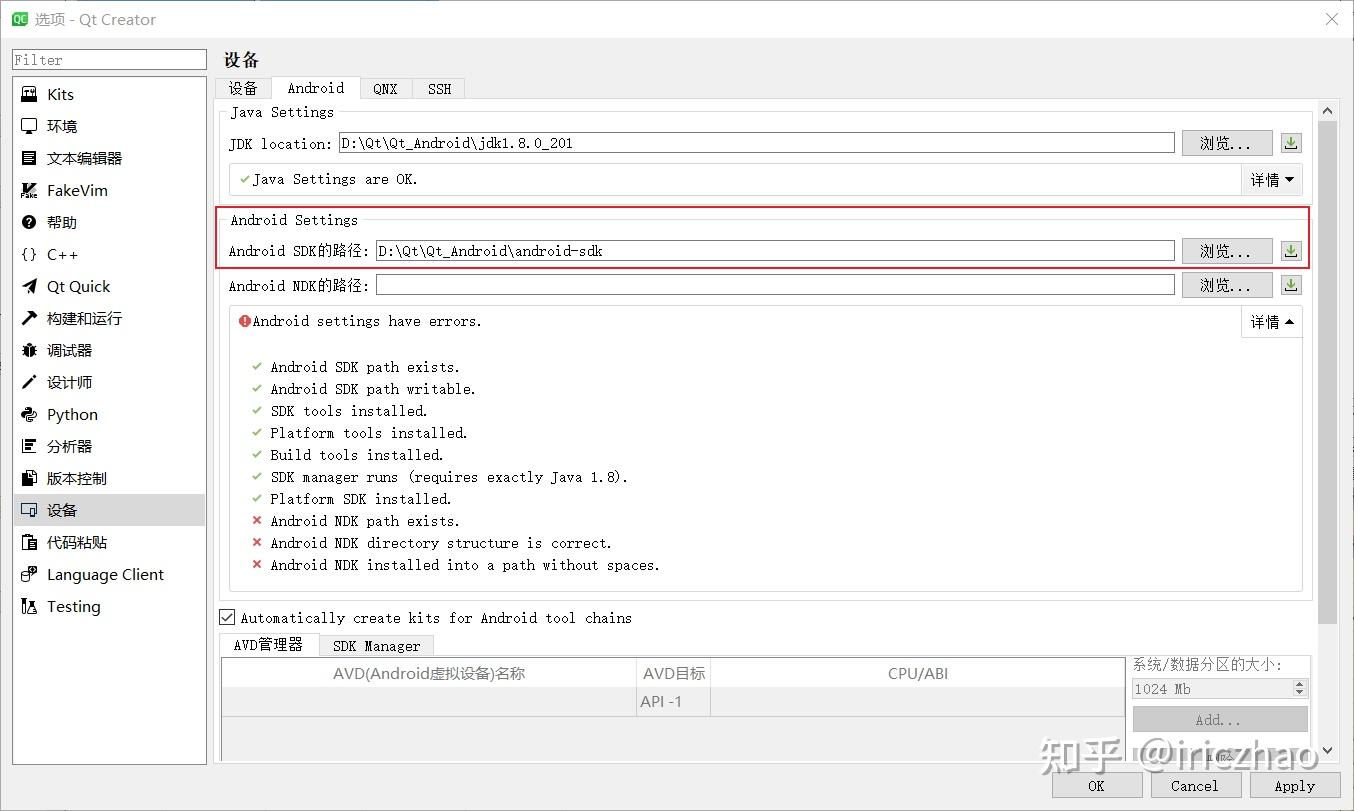
Task: Click the Qt Creator logo in title bar
Action: point(19,19)
